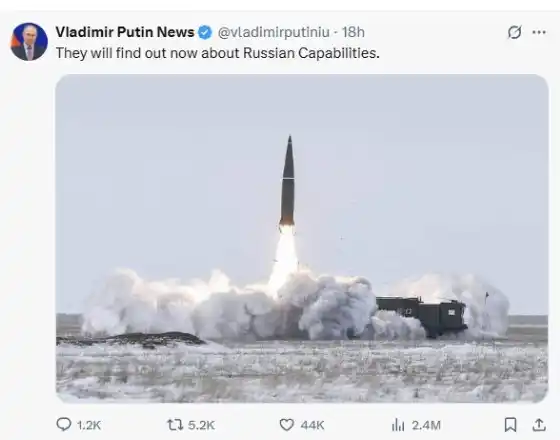Open Vladimir Putin News profile avatar
Image resolution: width=560 pixels, height=440 pixels.
(29, 42)
